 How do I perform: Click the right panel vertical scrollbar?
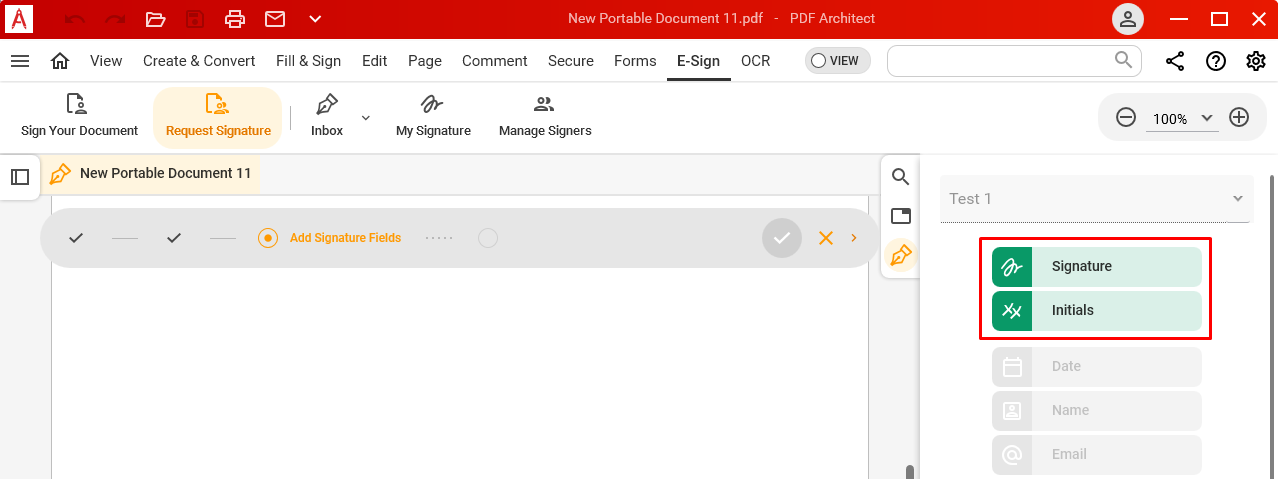click(1272, 327)
